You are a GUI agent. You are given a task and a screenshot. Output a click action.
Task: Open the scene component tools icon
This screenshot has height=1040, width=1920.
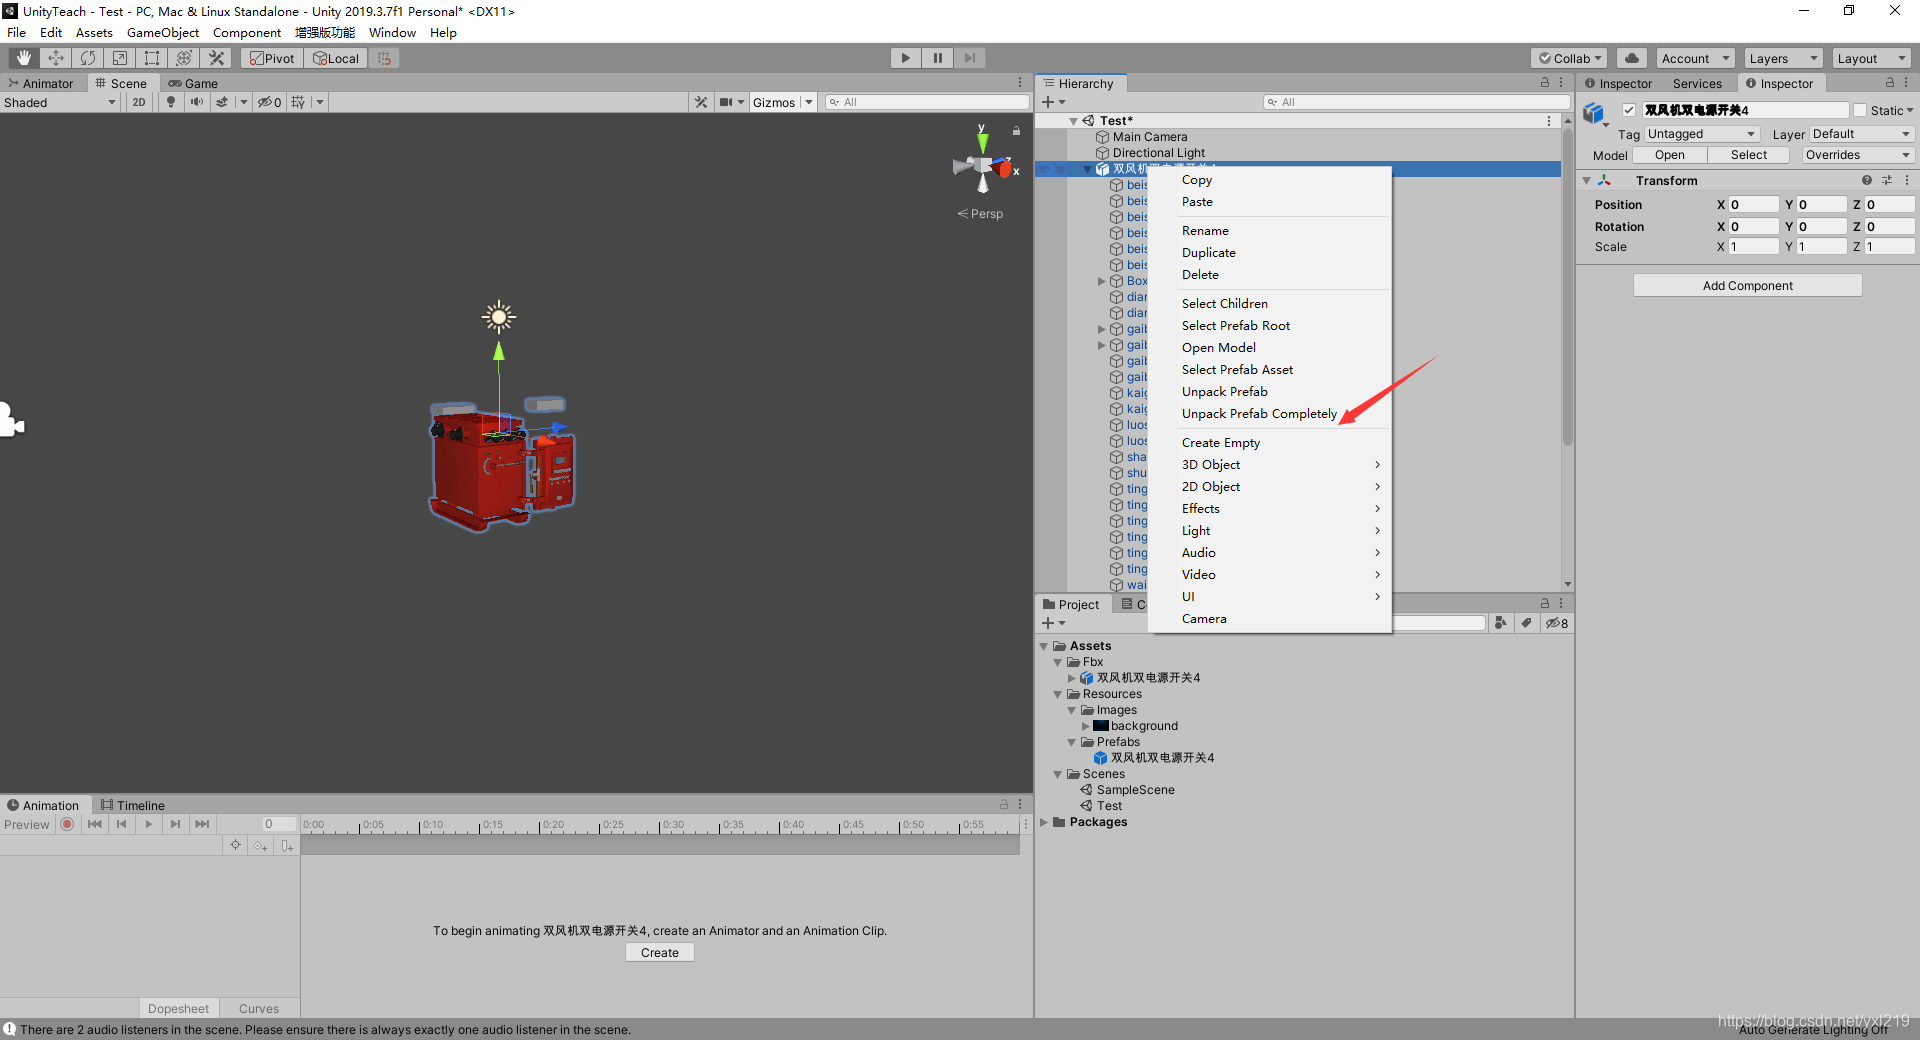coord(701,102)
